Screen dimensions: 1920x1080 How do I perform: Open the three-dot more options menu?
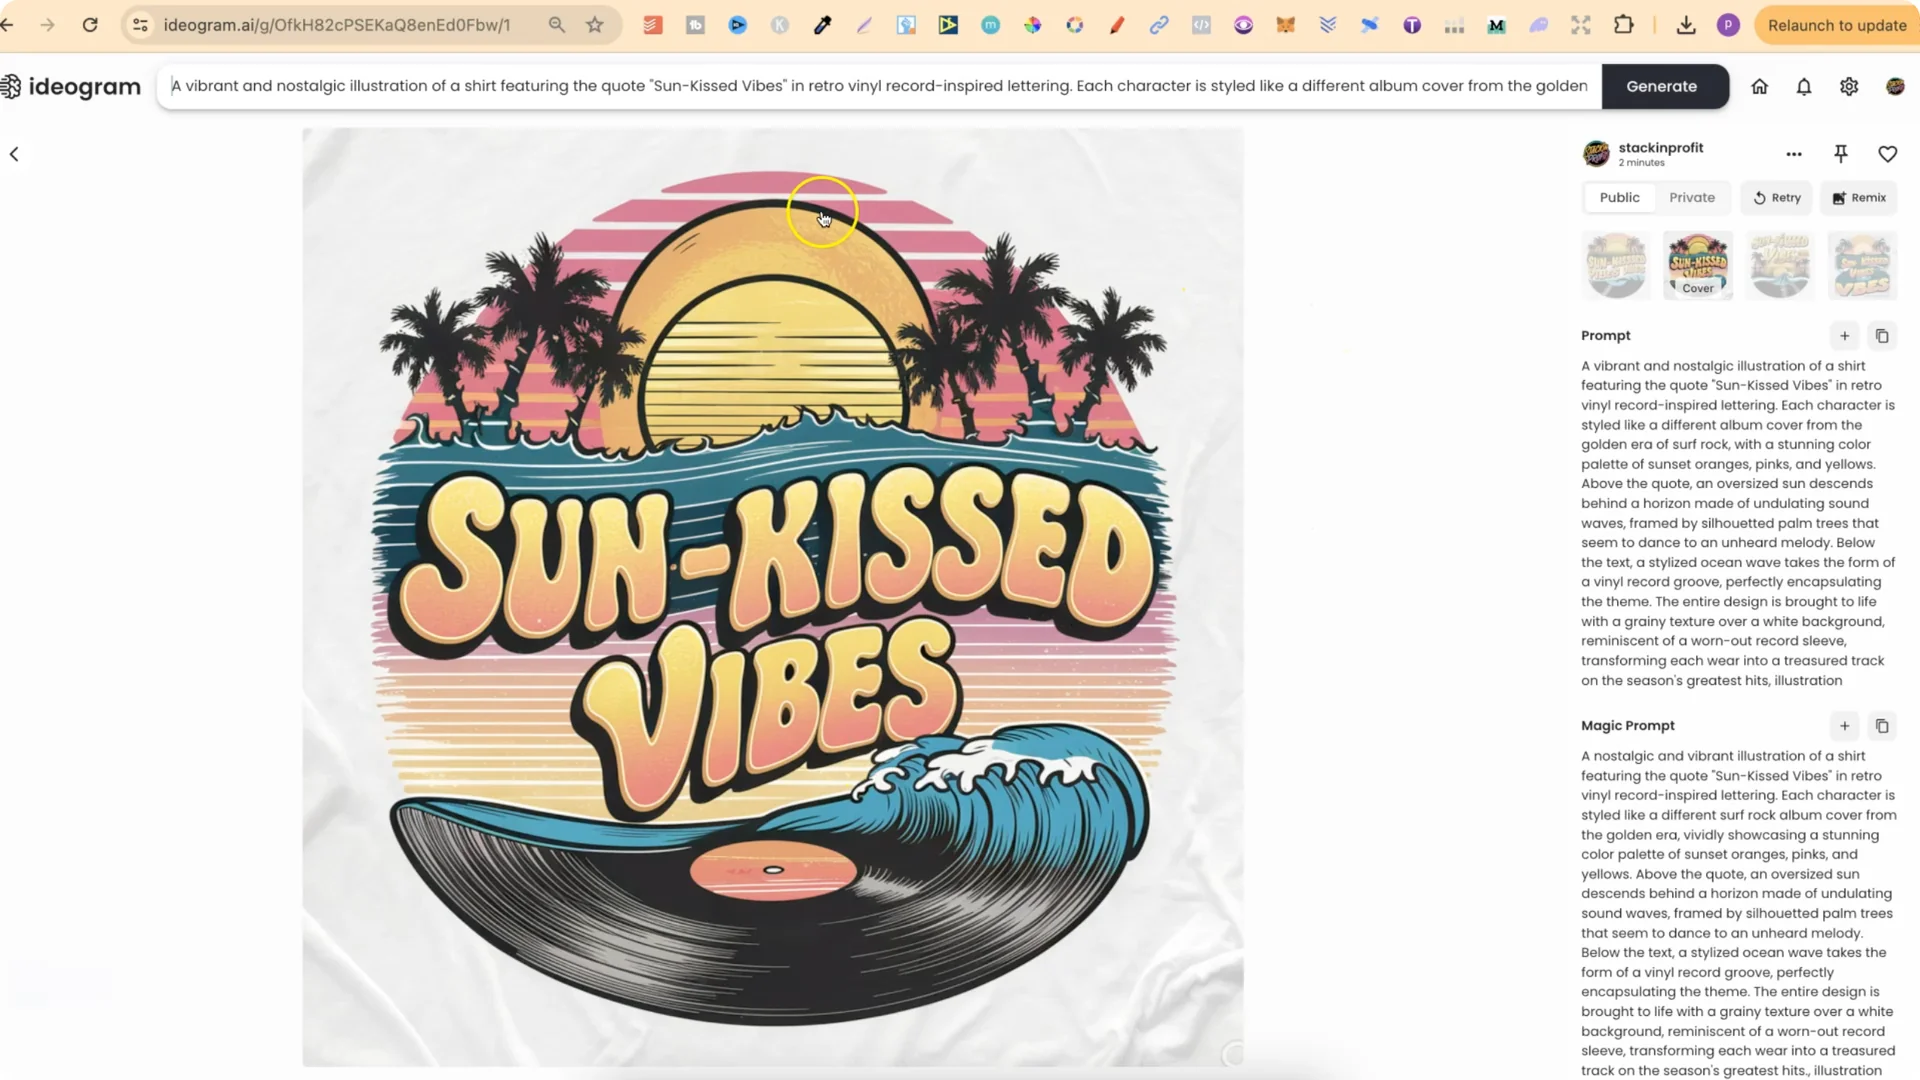[1794, 154]
